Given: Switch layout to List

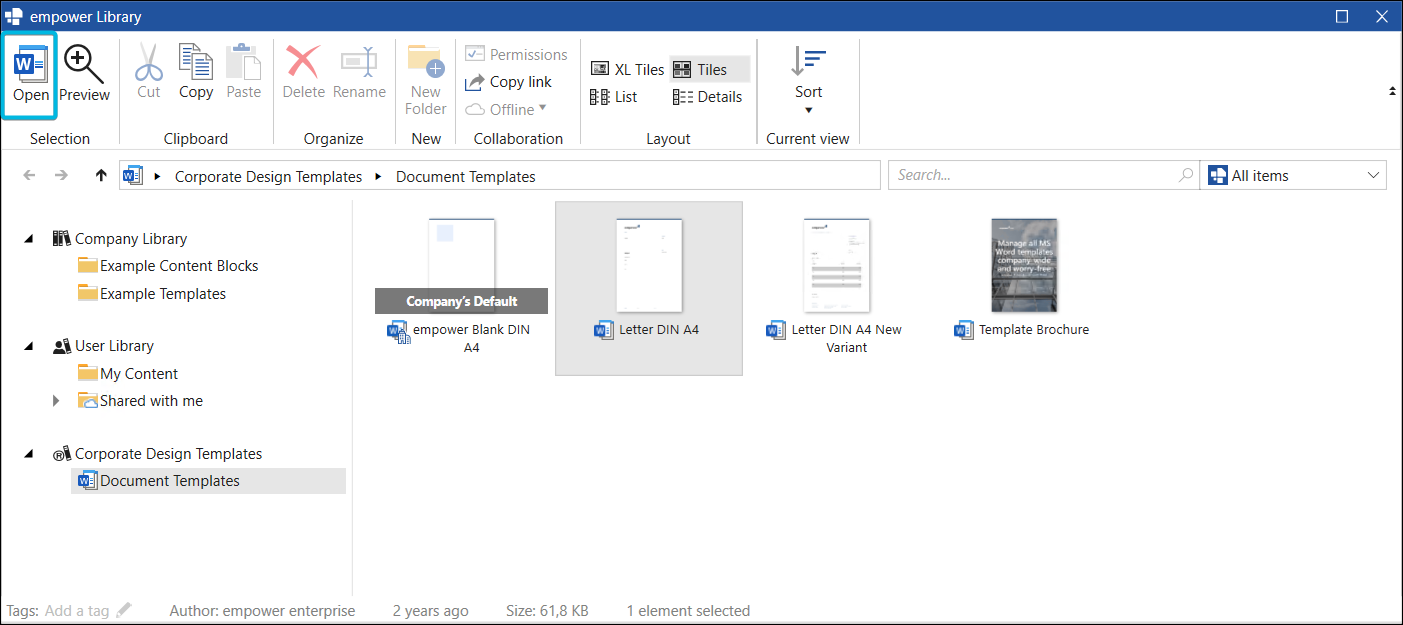Looking at the screenshot, I should (x=614, y=97).
